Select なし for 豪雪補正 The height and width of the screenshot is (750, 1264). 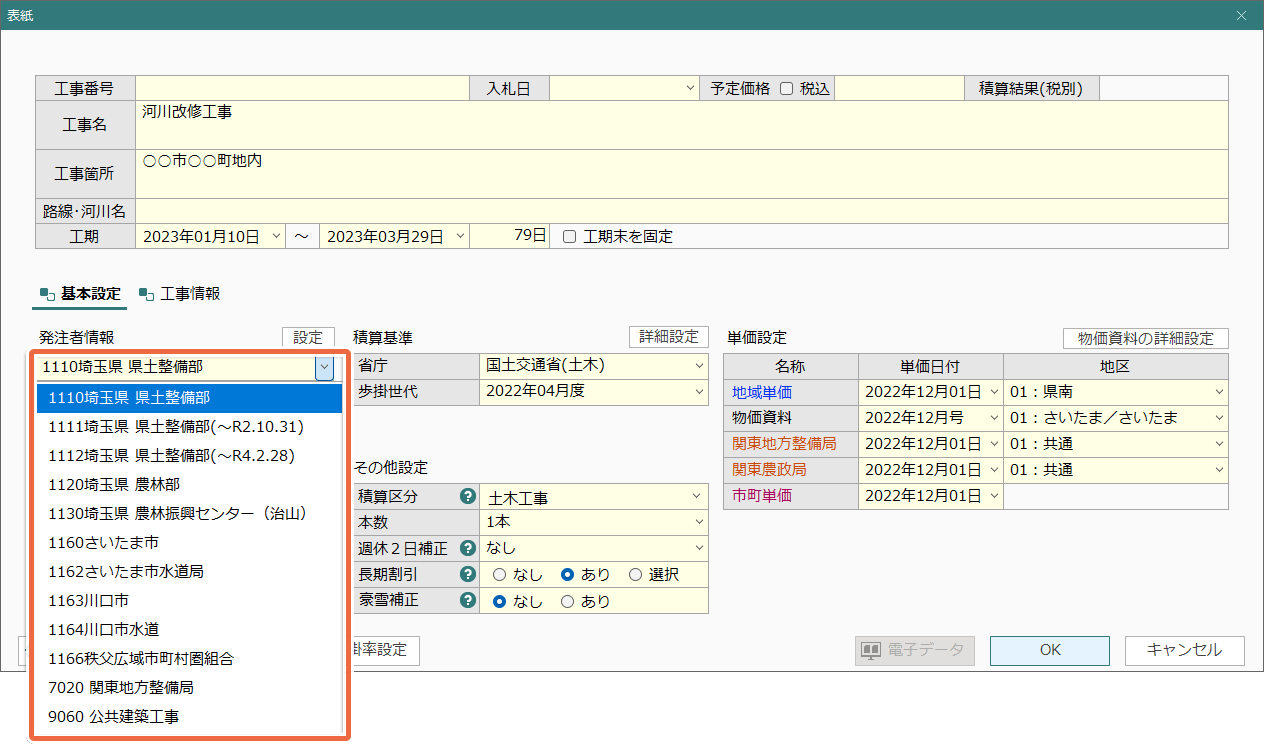coord(499,601)
